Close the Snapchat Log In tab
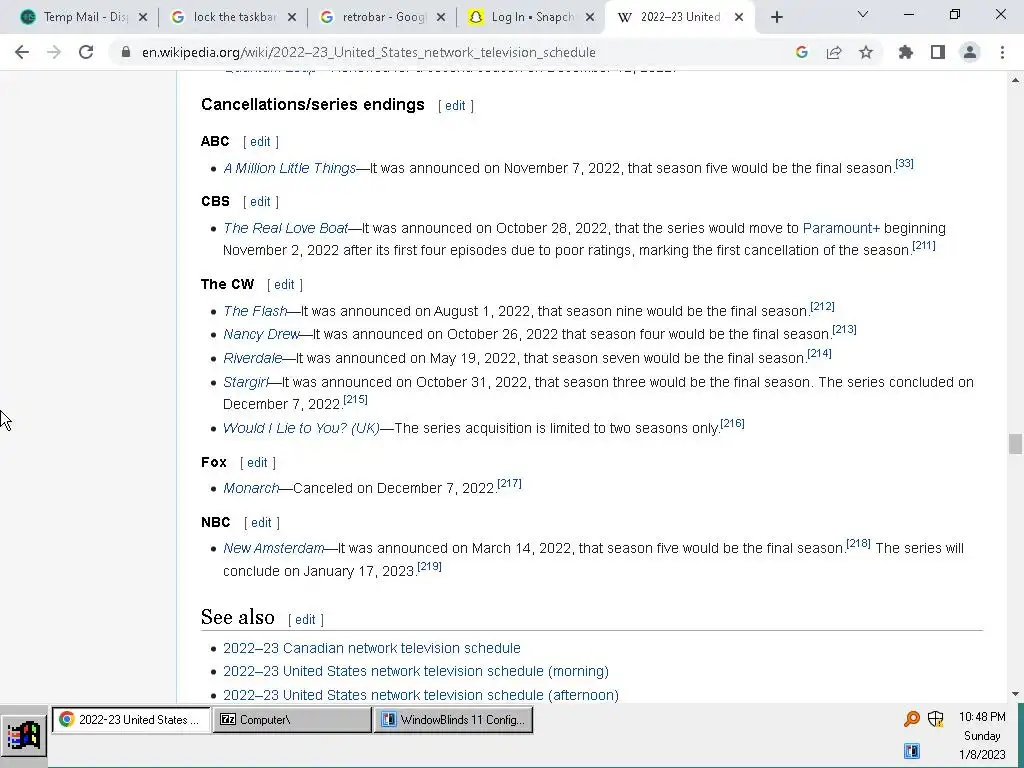The image size is (1024, 768). click(590, 18)
